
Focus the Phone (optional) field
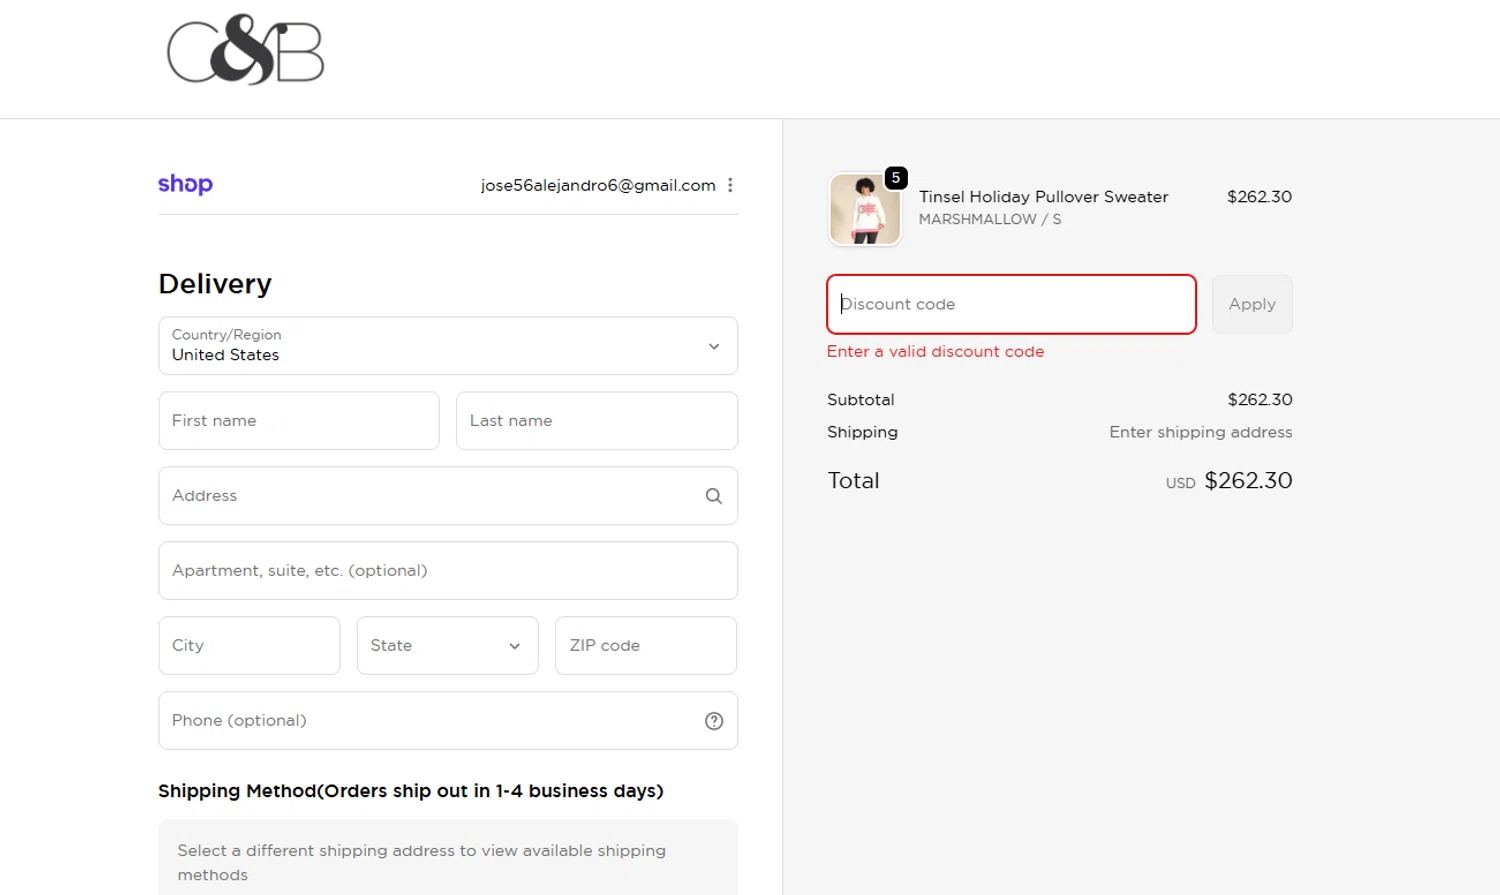[x=430, y=721]
